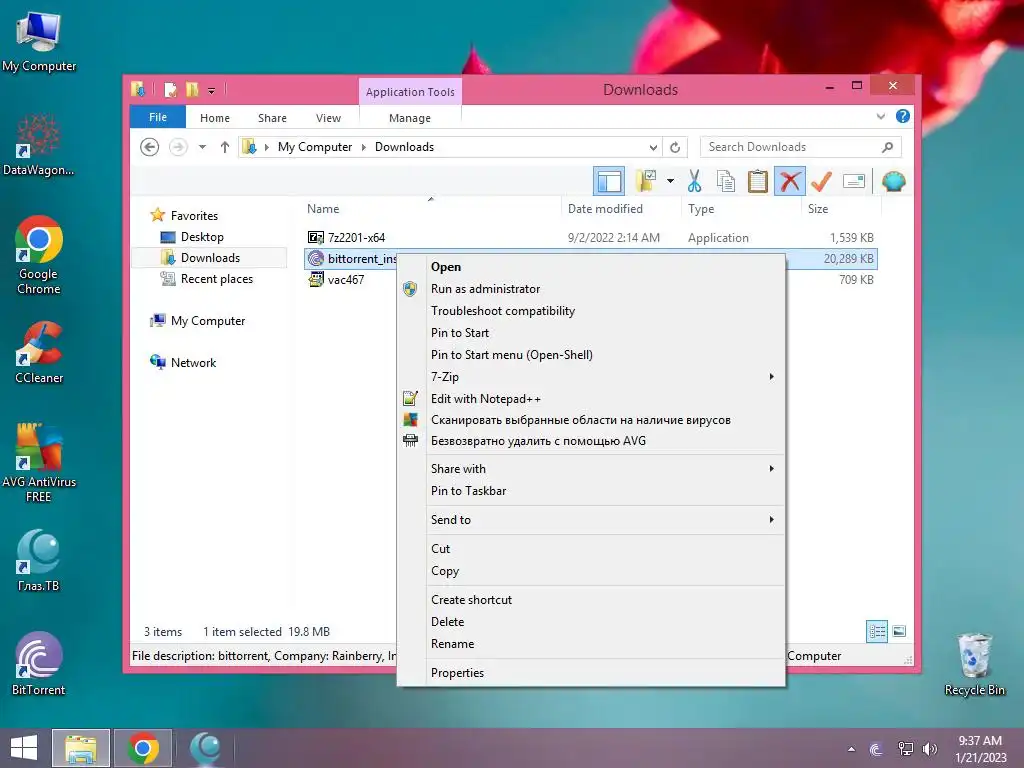Screen dimensions: 1024x768
Task: Open Properties from the context menu
Action: tap(591, 673)
